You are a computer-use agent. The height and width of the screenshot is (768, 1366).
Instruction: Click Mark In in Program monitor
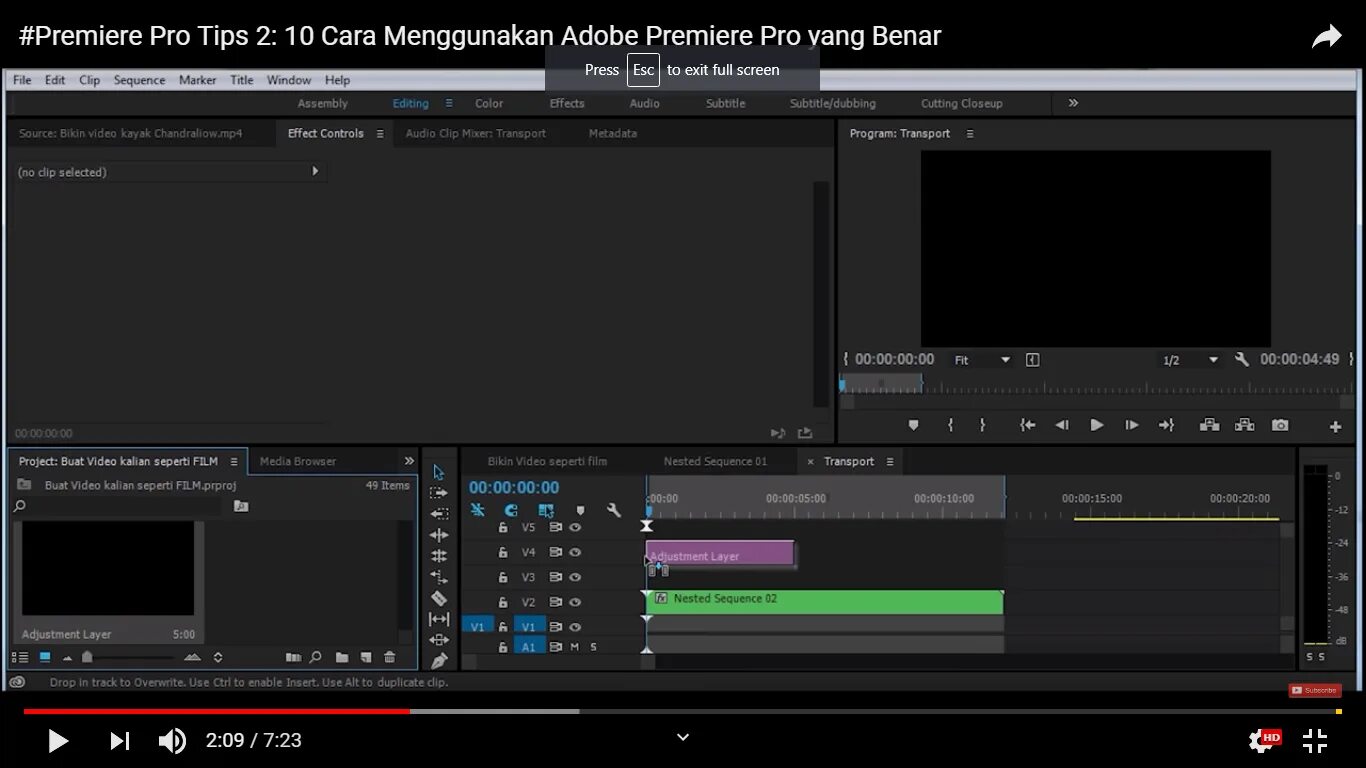950,425
